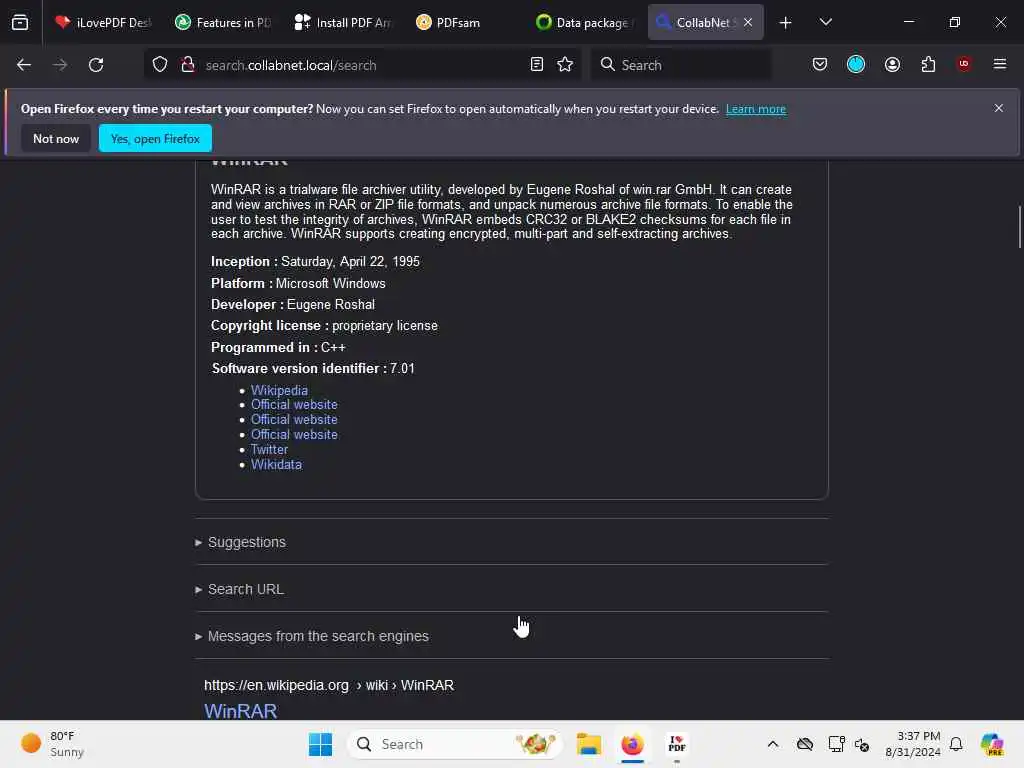Open File Explorer from taskbar
Viewport: 1024px width, 768px height.
(x=588, y=744)
